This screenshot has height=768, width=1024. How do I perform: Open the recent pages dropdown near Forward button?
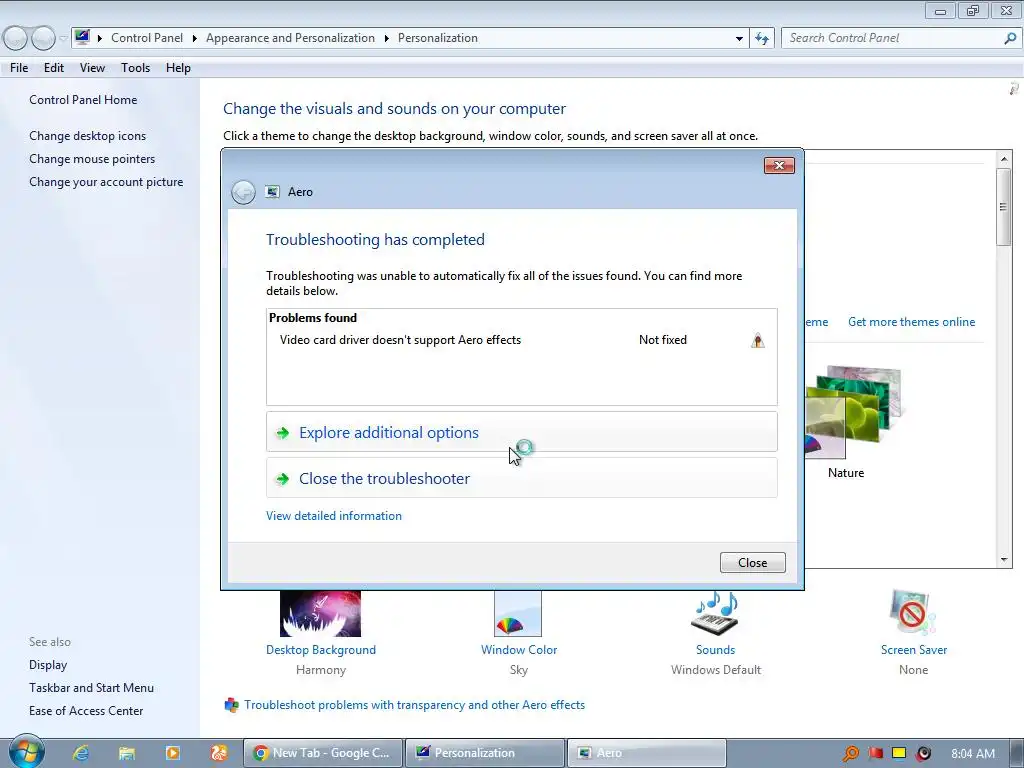pos(63,39)
